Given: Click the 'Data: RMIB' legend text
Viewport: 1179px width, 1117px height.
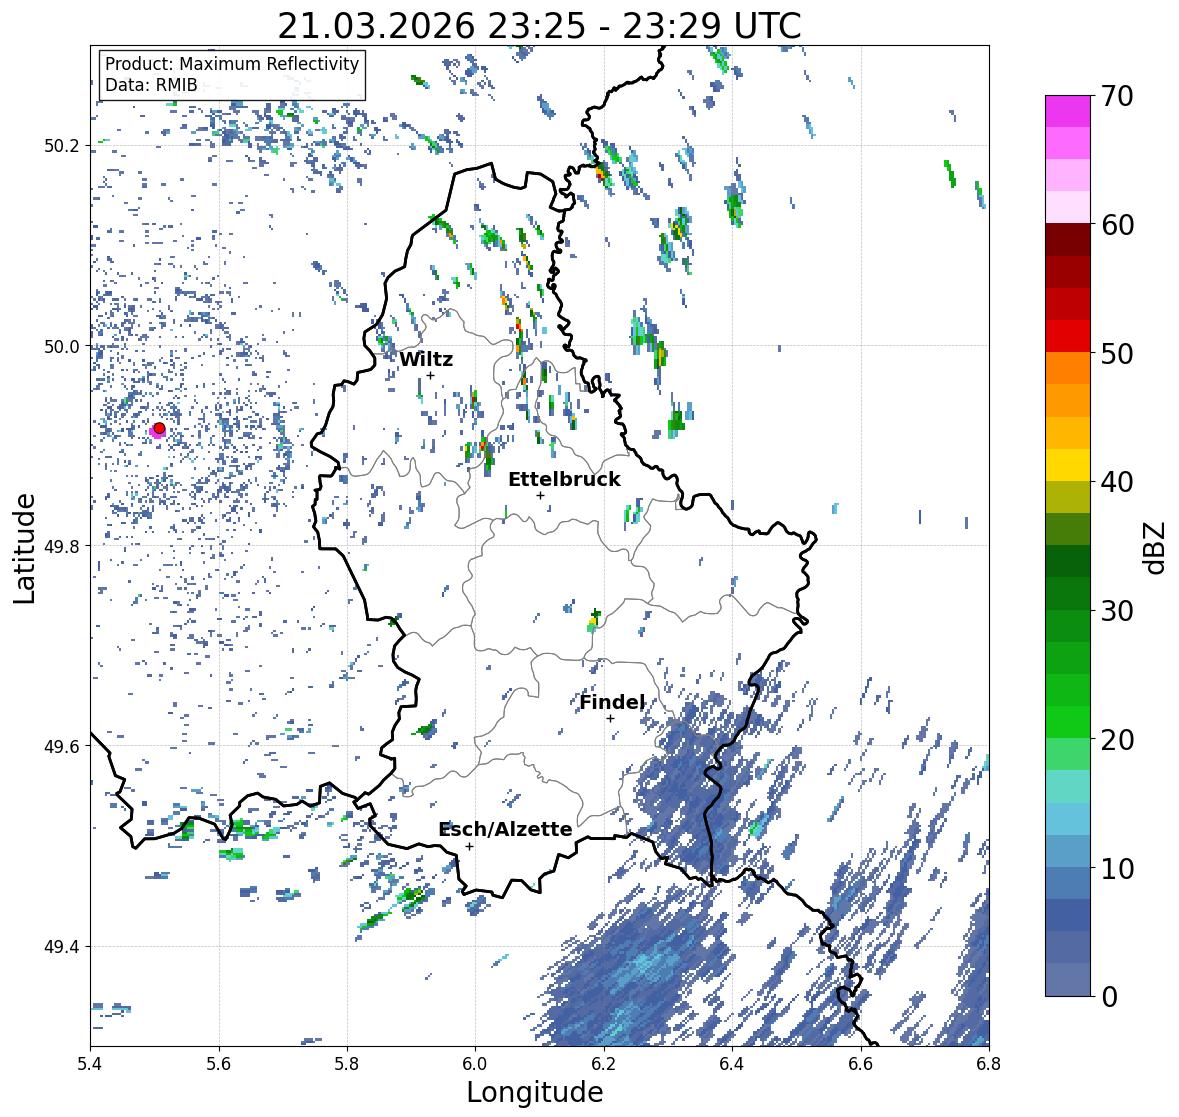Looking at the screenshot, I should click(x=151, y=85).
